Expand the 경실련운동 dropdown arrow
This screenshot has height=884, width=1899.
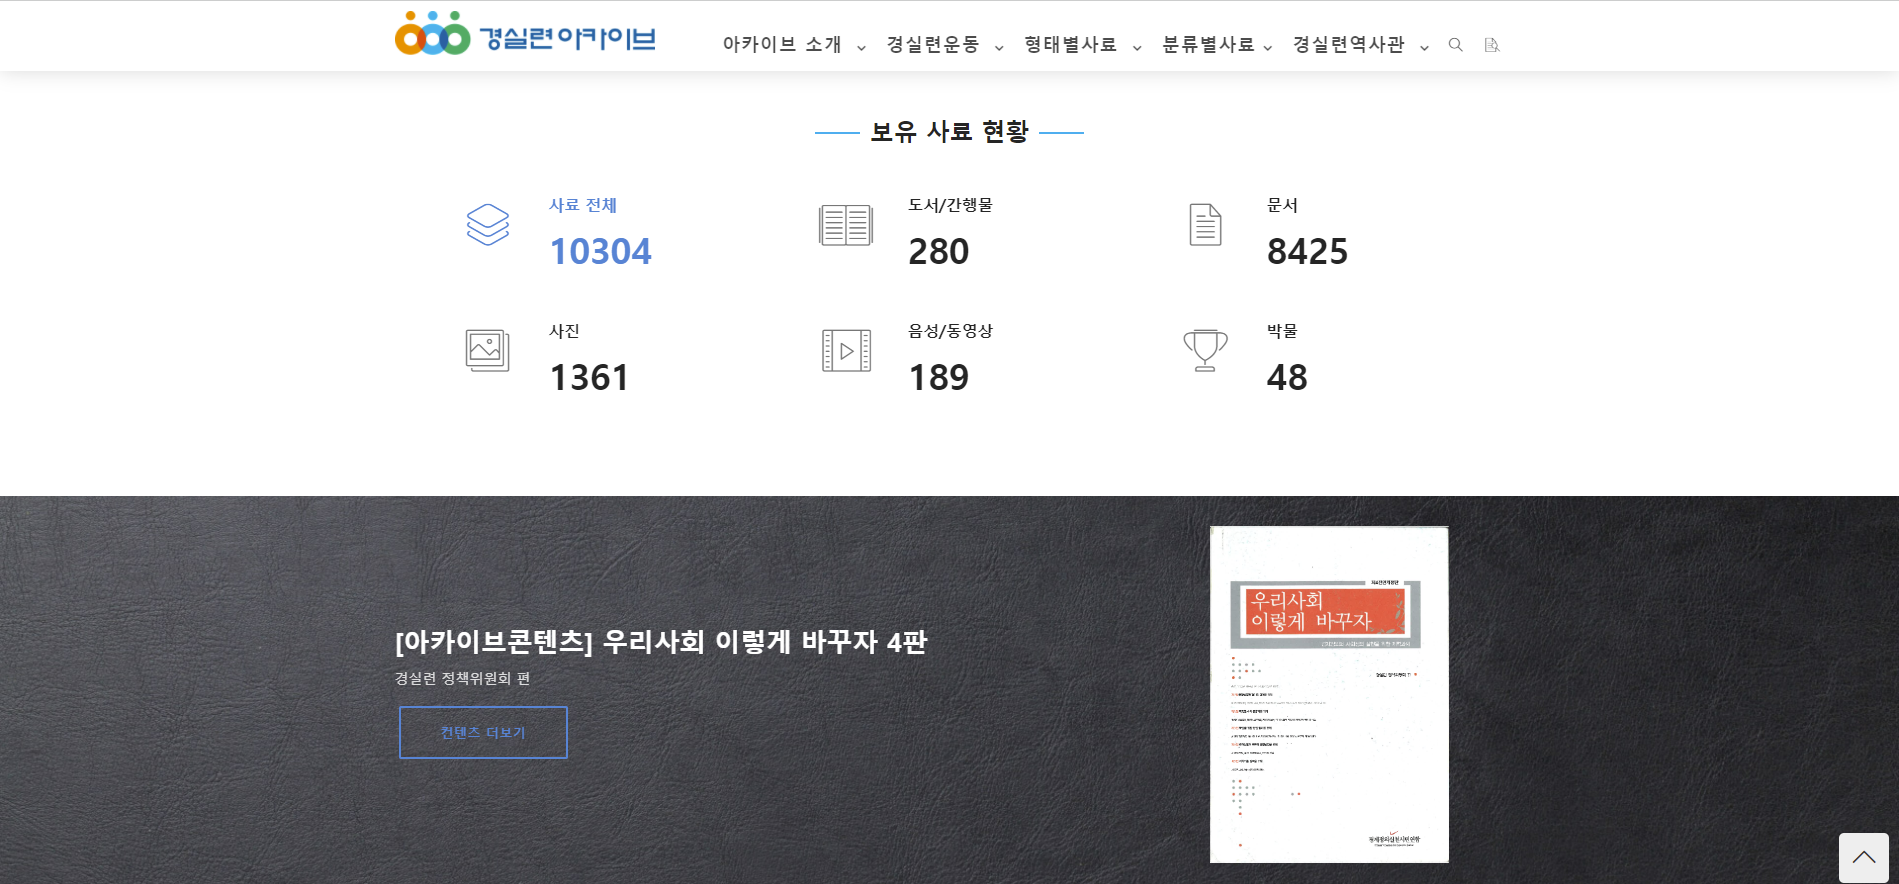998,48
